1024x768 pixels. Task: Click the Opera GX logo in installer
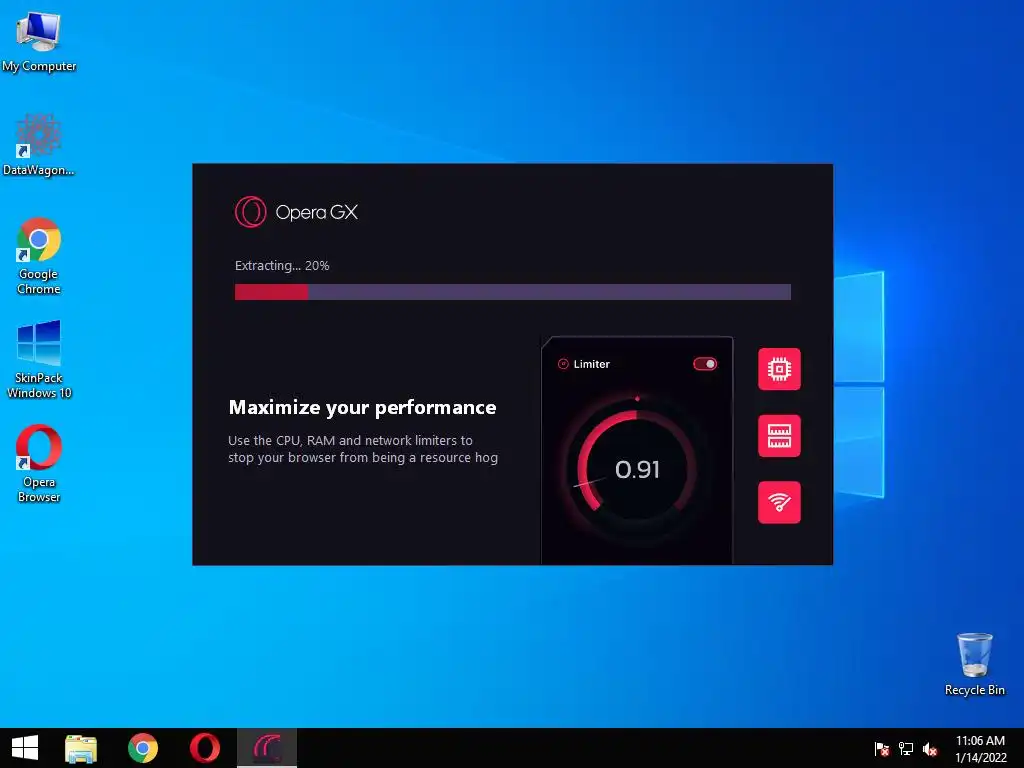pyautogui.click(x=251, y=212)
